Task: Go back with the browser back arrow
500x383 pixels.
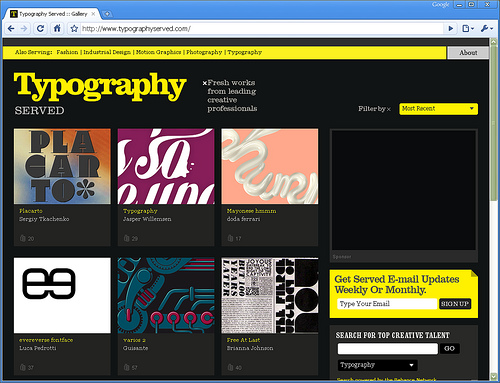Action: pos(11,29)
